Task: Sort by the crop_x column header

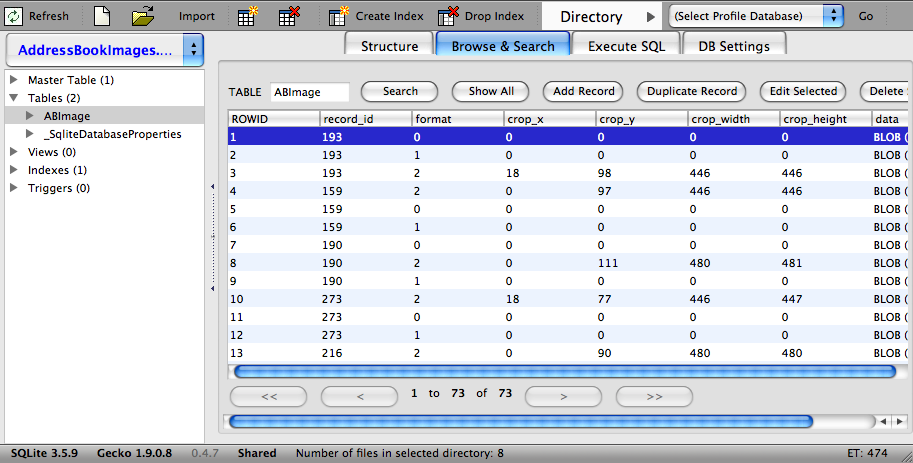Action: click(550, 119)
